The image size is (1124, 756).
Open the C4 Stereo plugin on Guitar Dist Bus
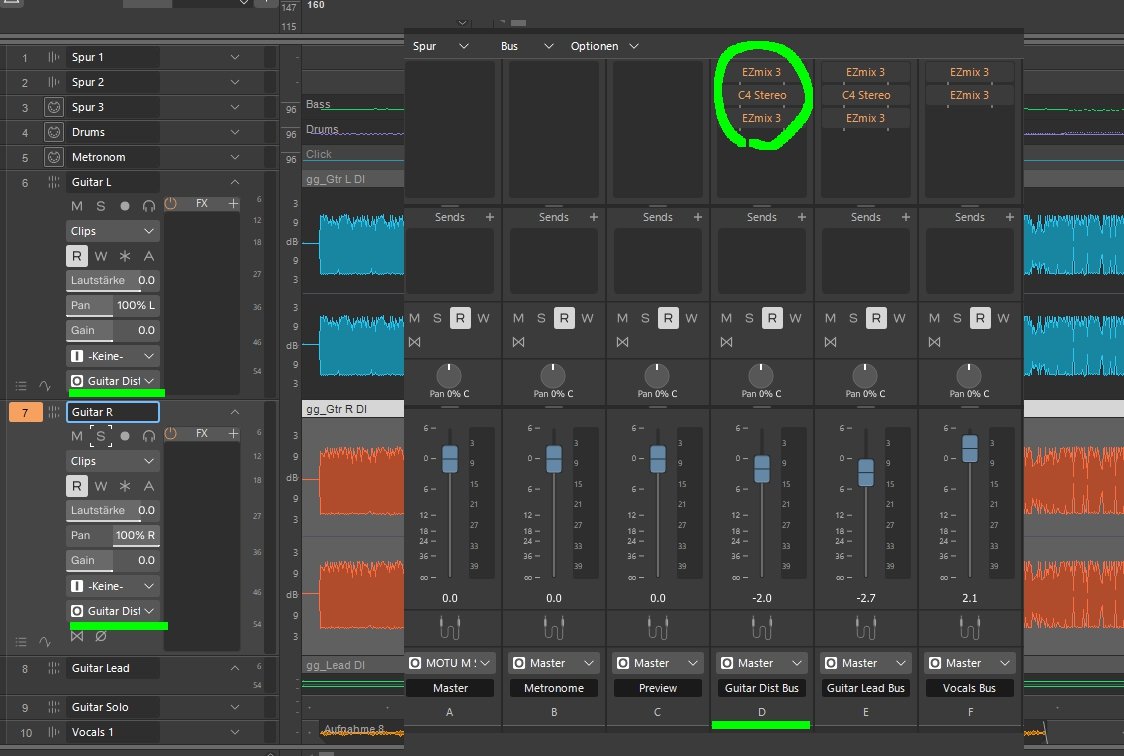click(762, 95)
